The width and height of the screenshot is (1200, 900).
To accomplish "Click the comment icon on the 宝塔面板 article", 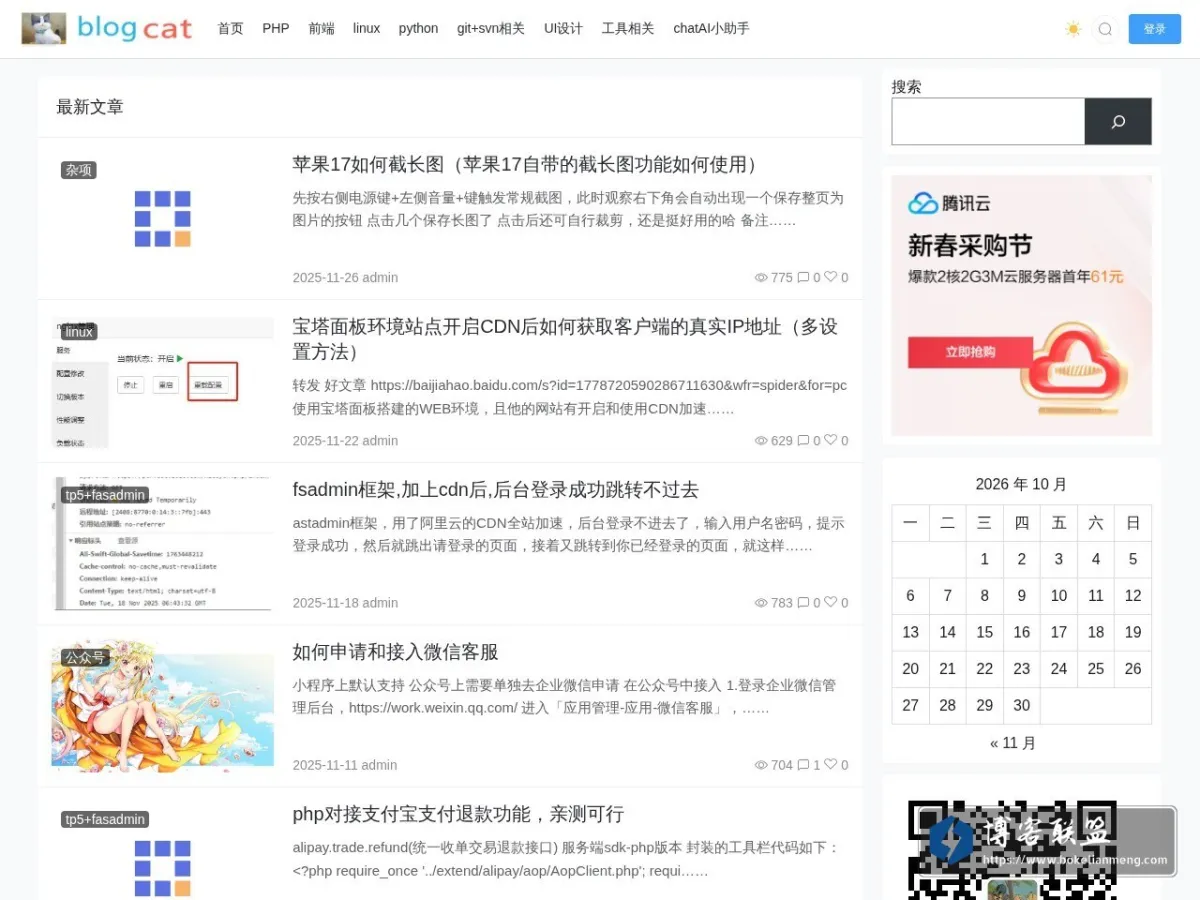I will pyautogui.click(x=803, y=441).
